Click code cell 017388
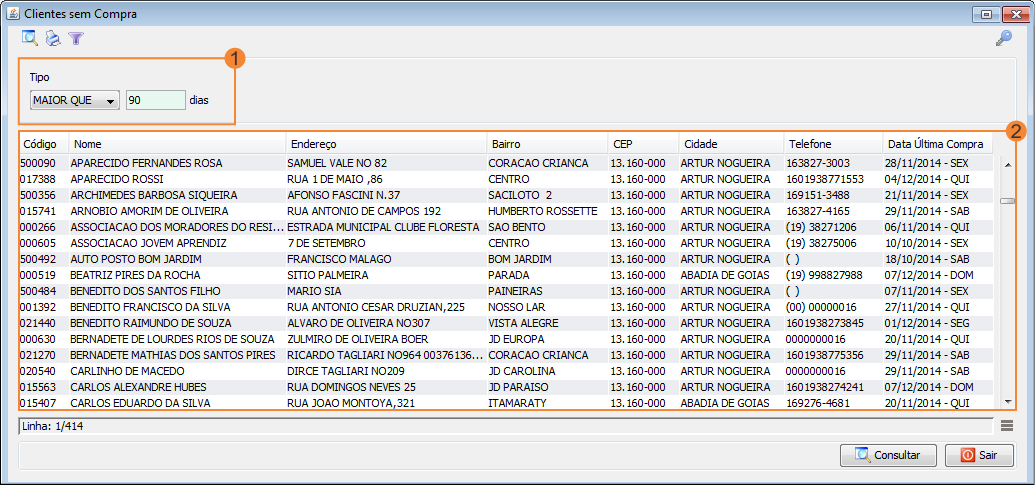This screenshot has height=485, width=1035. click(x=40, y=179)
